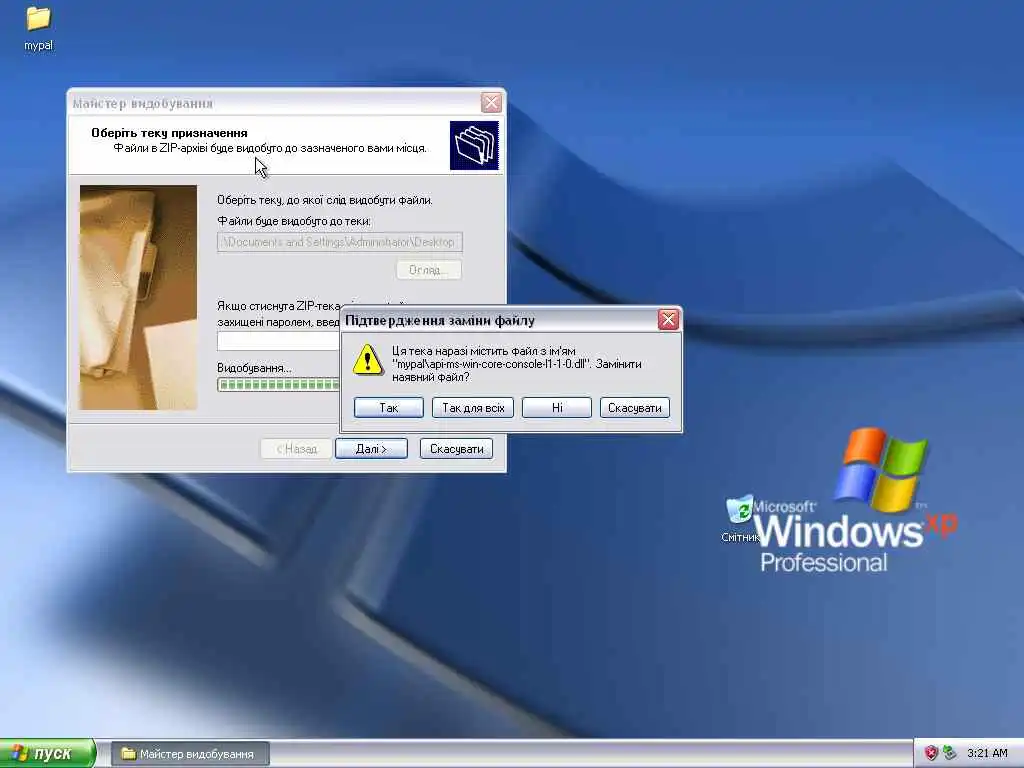Click the safely remove hardware tray icon
This screenshot has width=1024, height=768.
pyautogui.click(x=950, y=753)
